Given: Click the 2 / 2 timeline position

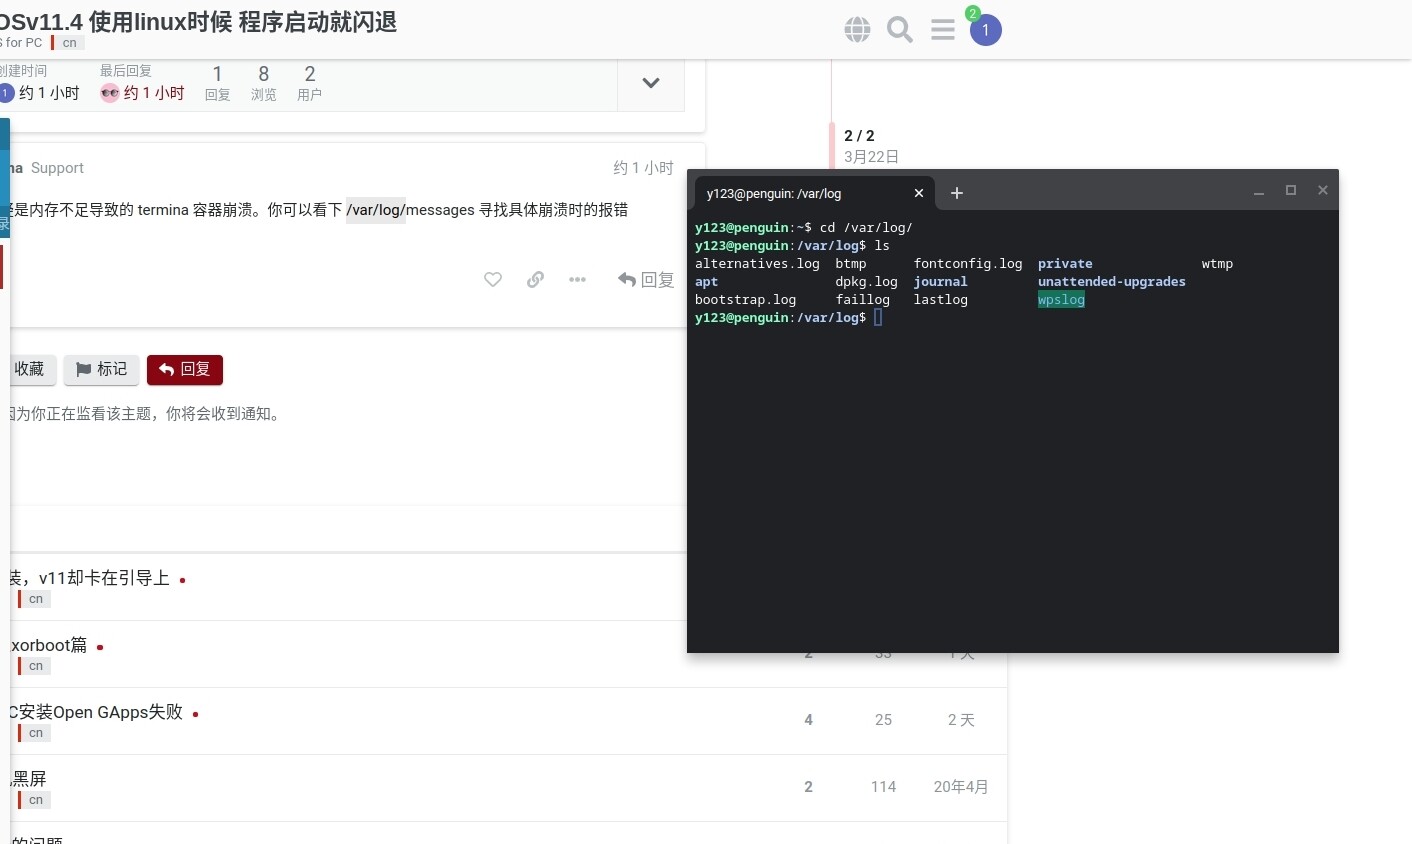Looking at the screenshot, I should [859, 136].
